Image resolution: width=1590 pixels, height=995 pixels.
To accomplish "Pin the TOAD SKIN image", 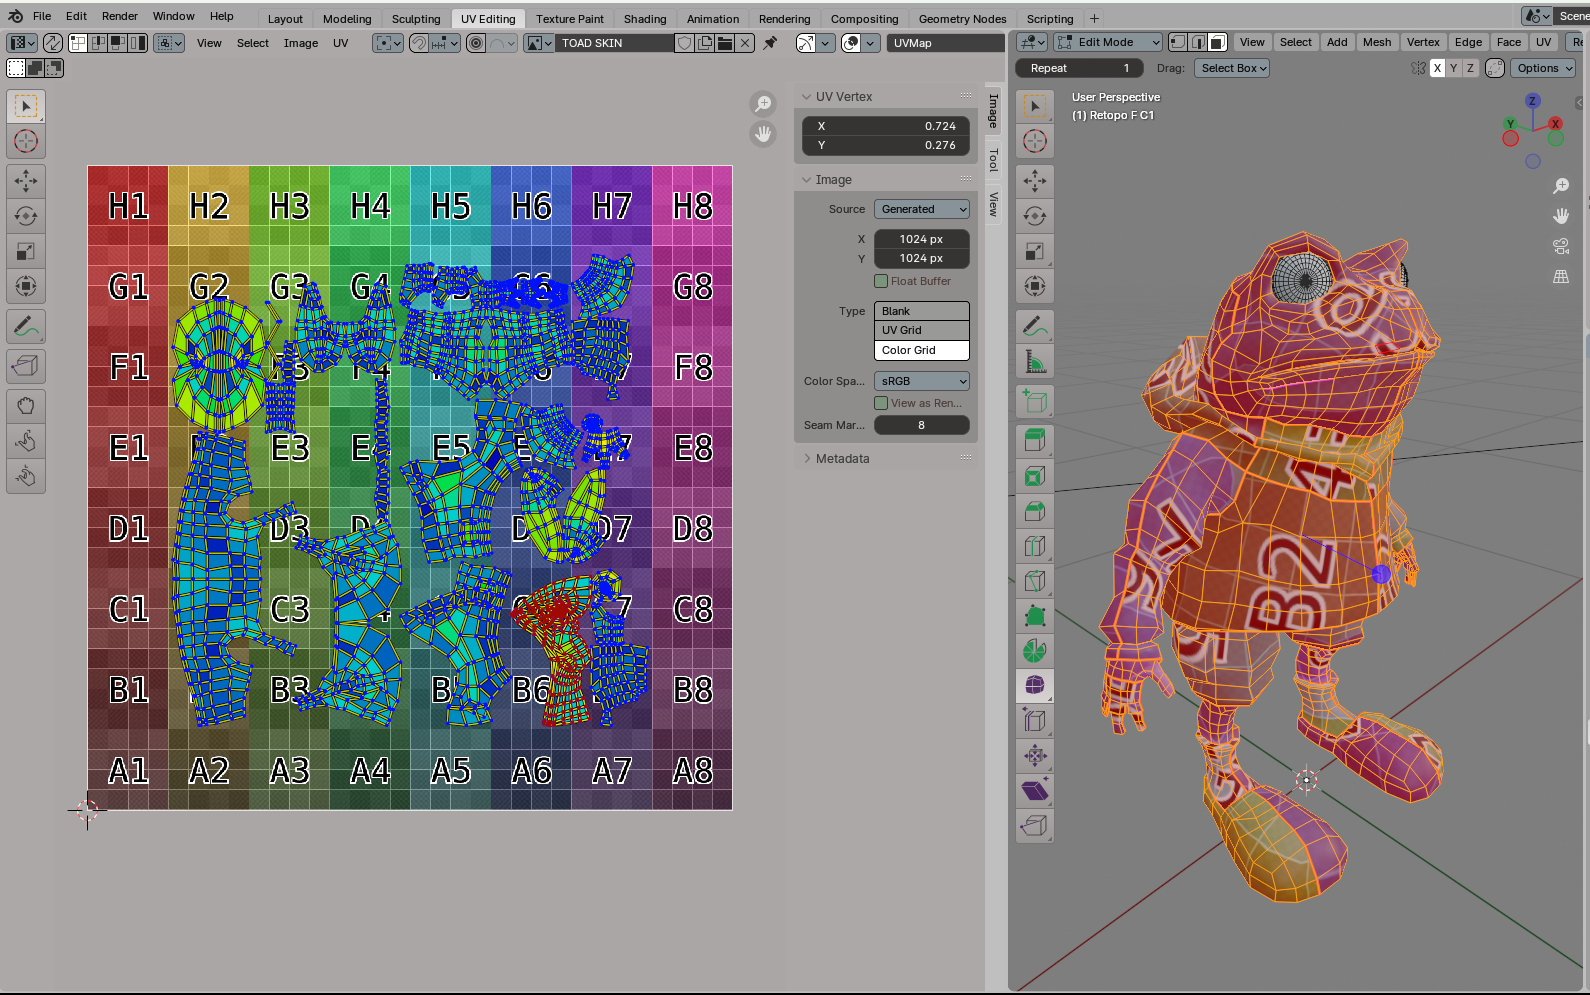I will click(770, 43).
